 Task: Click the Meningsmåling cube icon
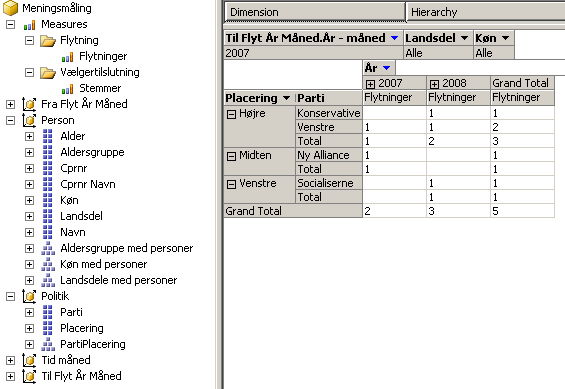[10, 8]
